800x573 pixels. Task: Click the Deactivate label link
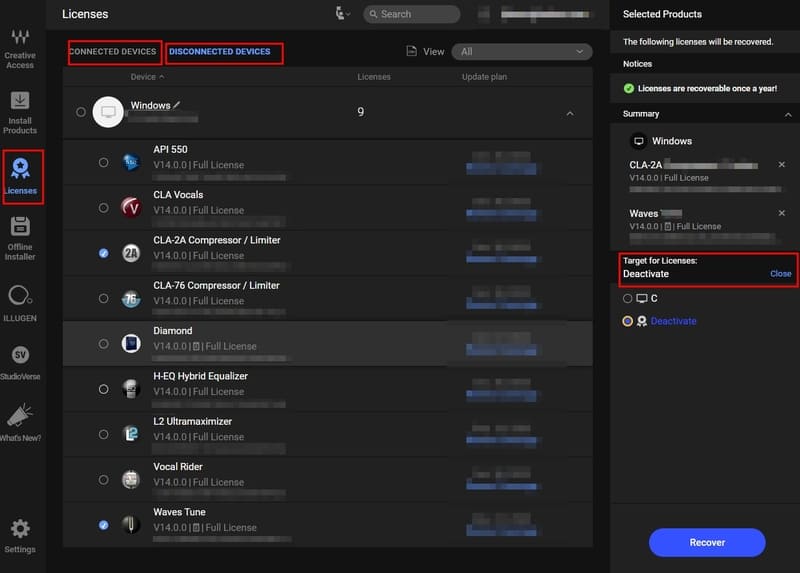pyautogui.click(x=673, y=321)
